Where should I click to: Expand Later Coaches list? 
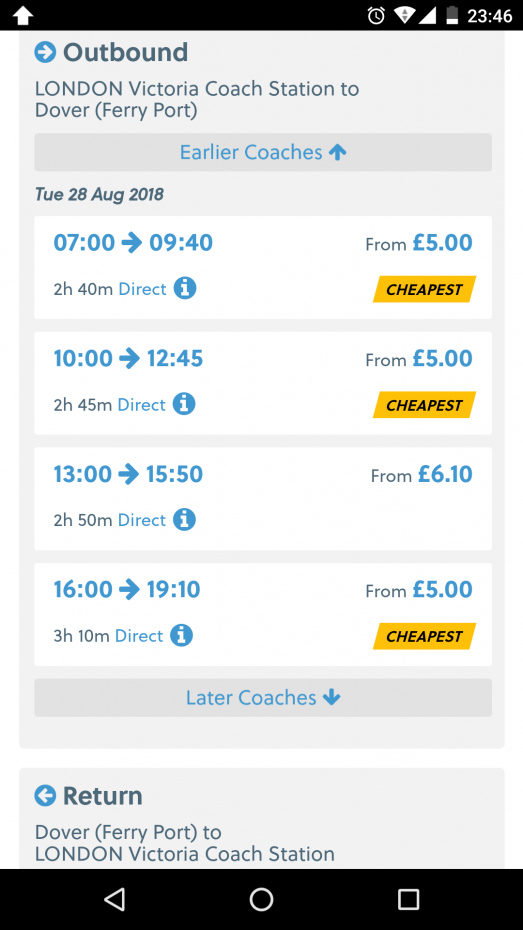(263, 698)
